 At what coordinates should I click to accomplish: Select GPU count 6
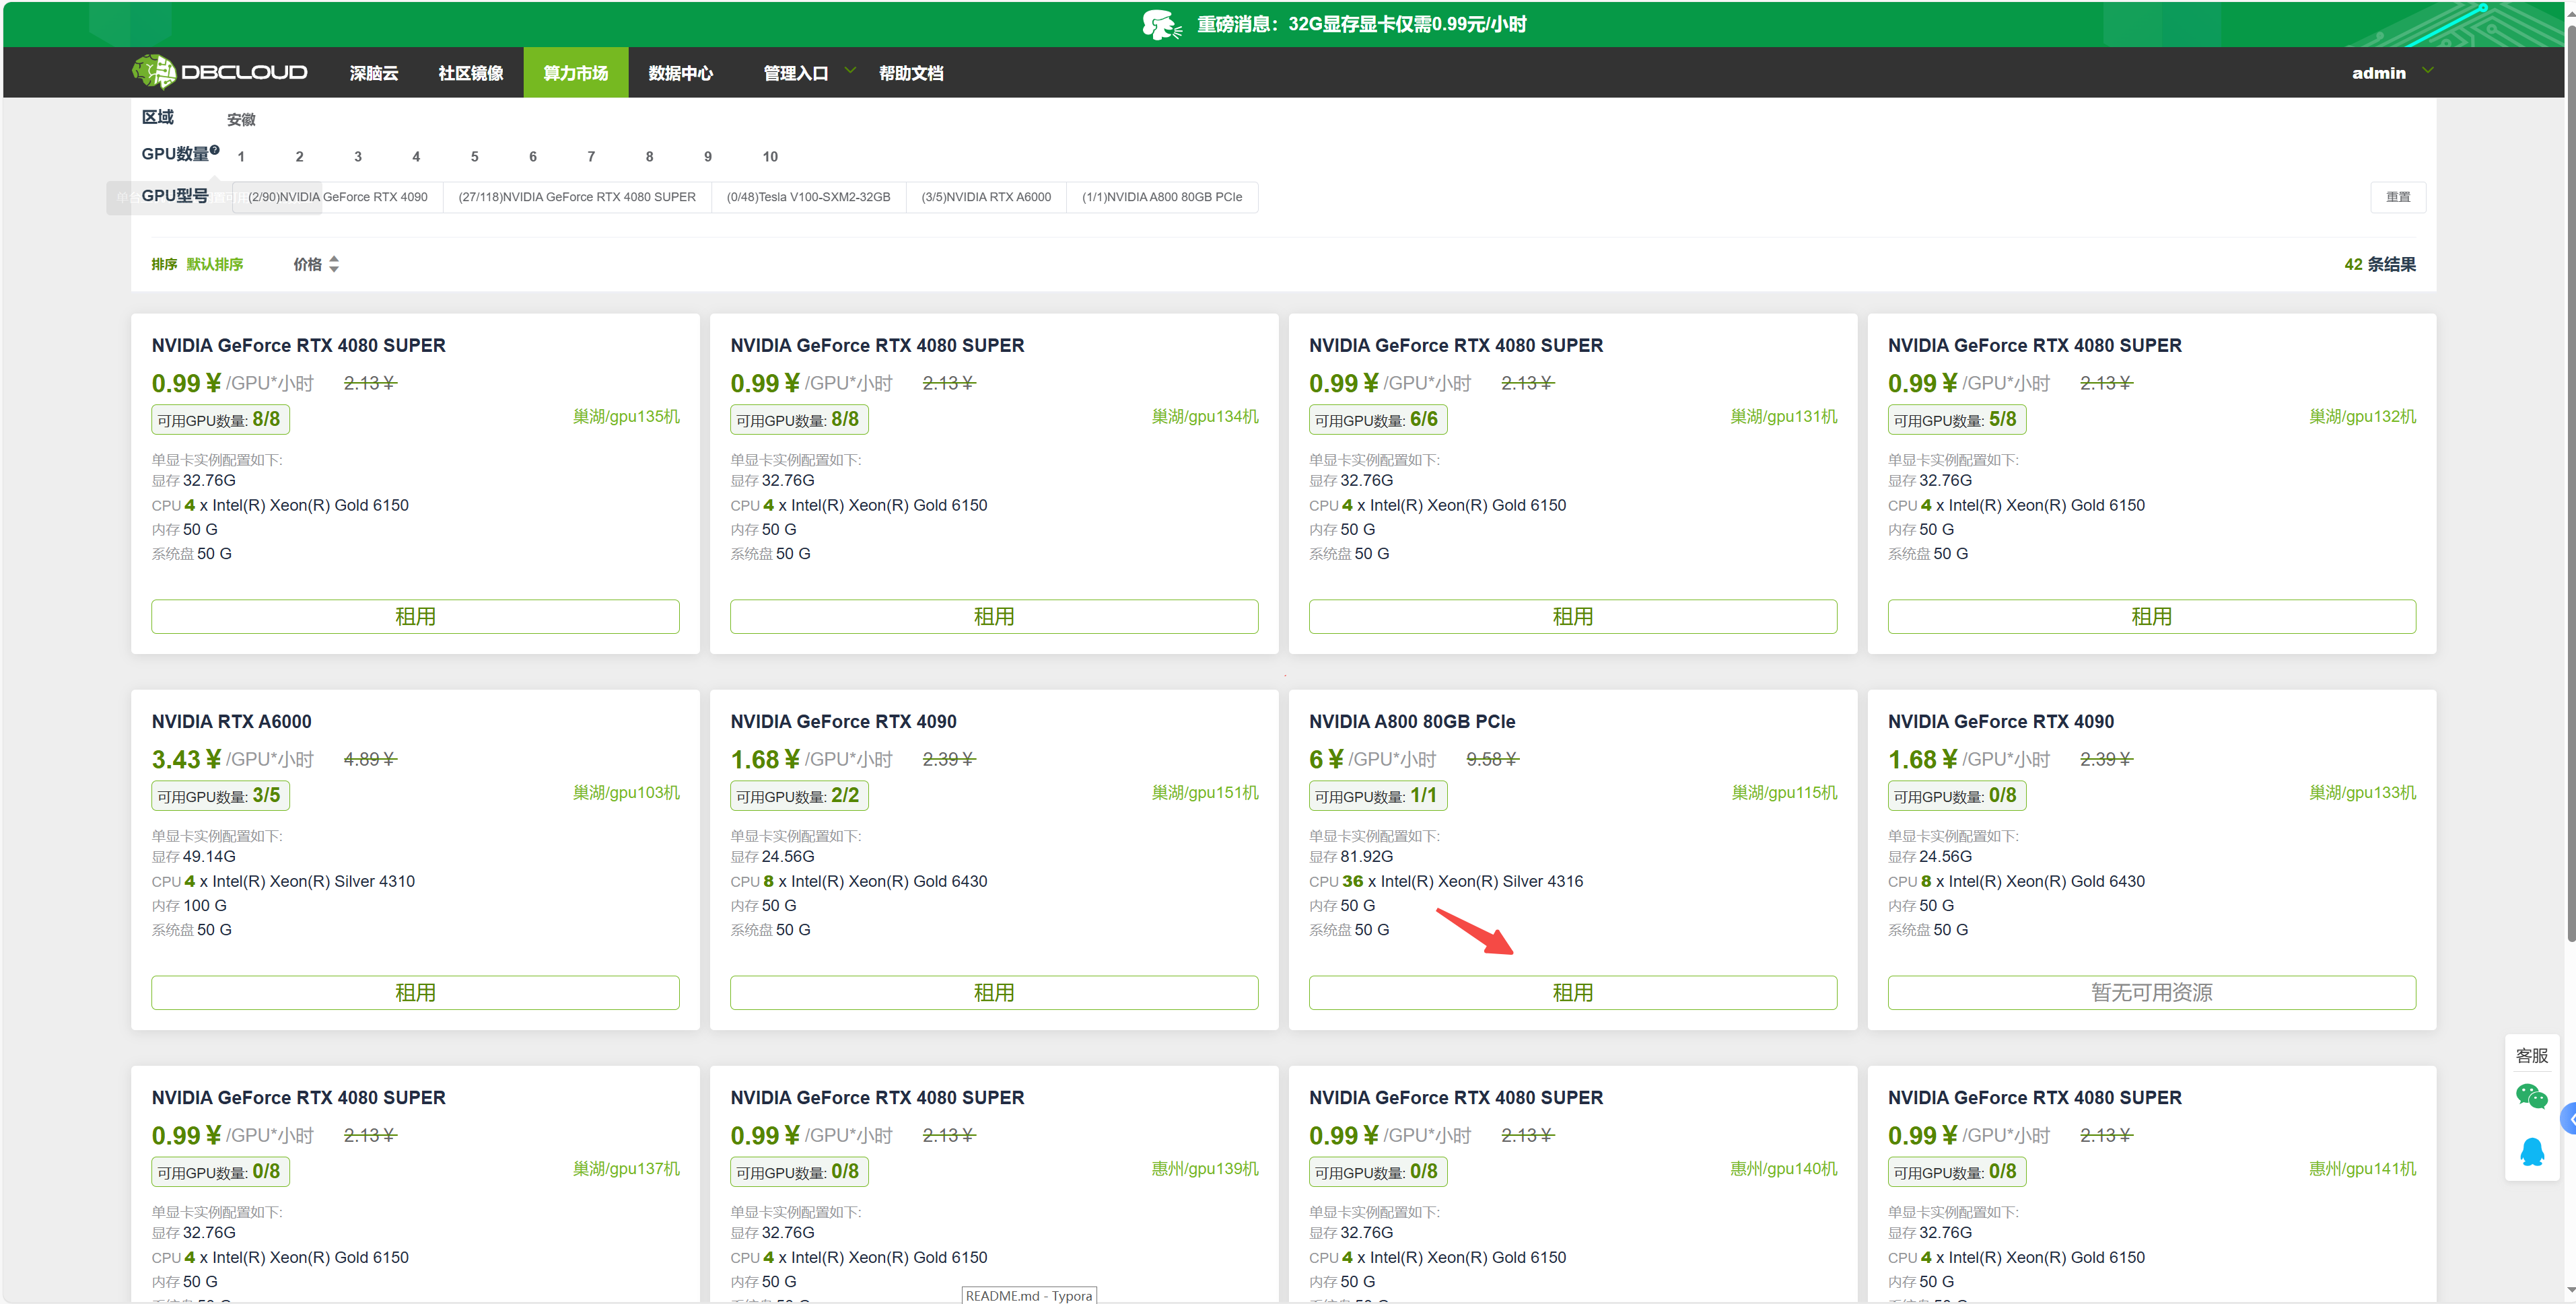pos(533,157)
